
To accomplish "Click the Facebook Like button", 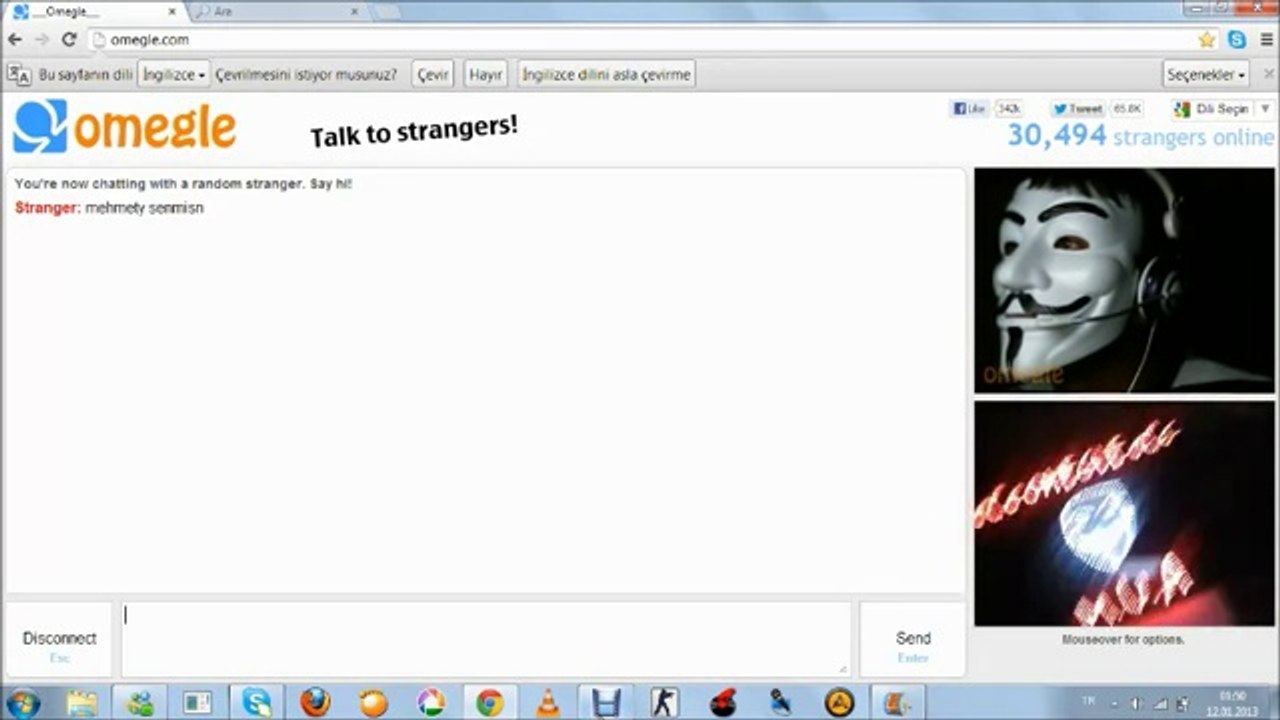I will 970,108.
